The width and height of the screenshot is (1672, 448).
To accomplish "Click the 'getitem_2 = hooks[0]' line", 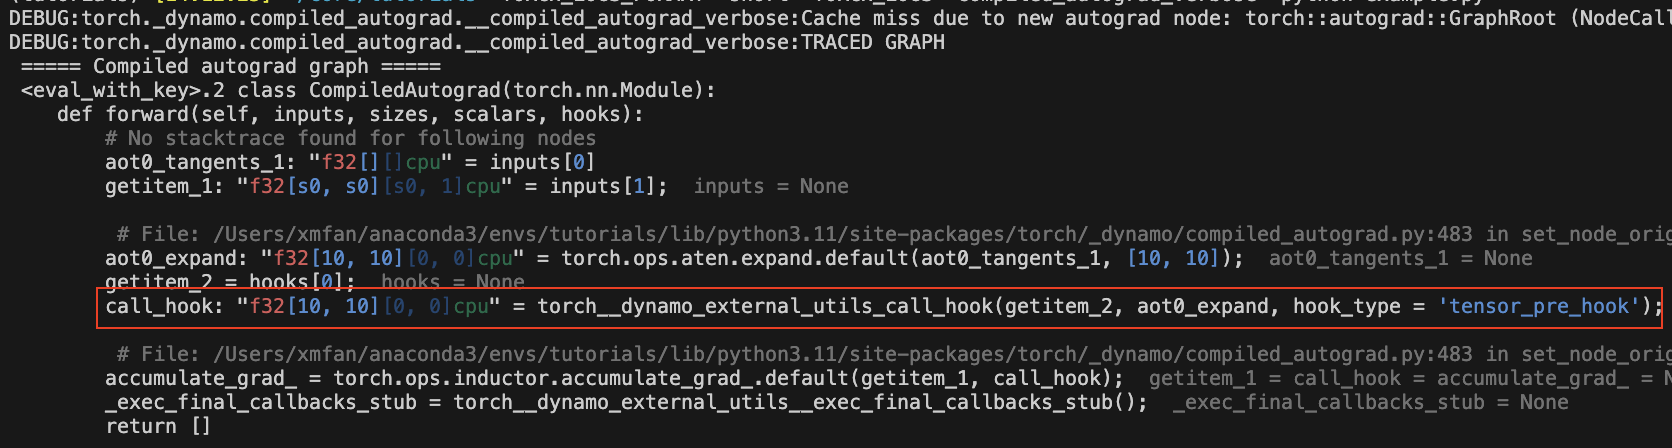I will 230,282.
